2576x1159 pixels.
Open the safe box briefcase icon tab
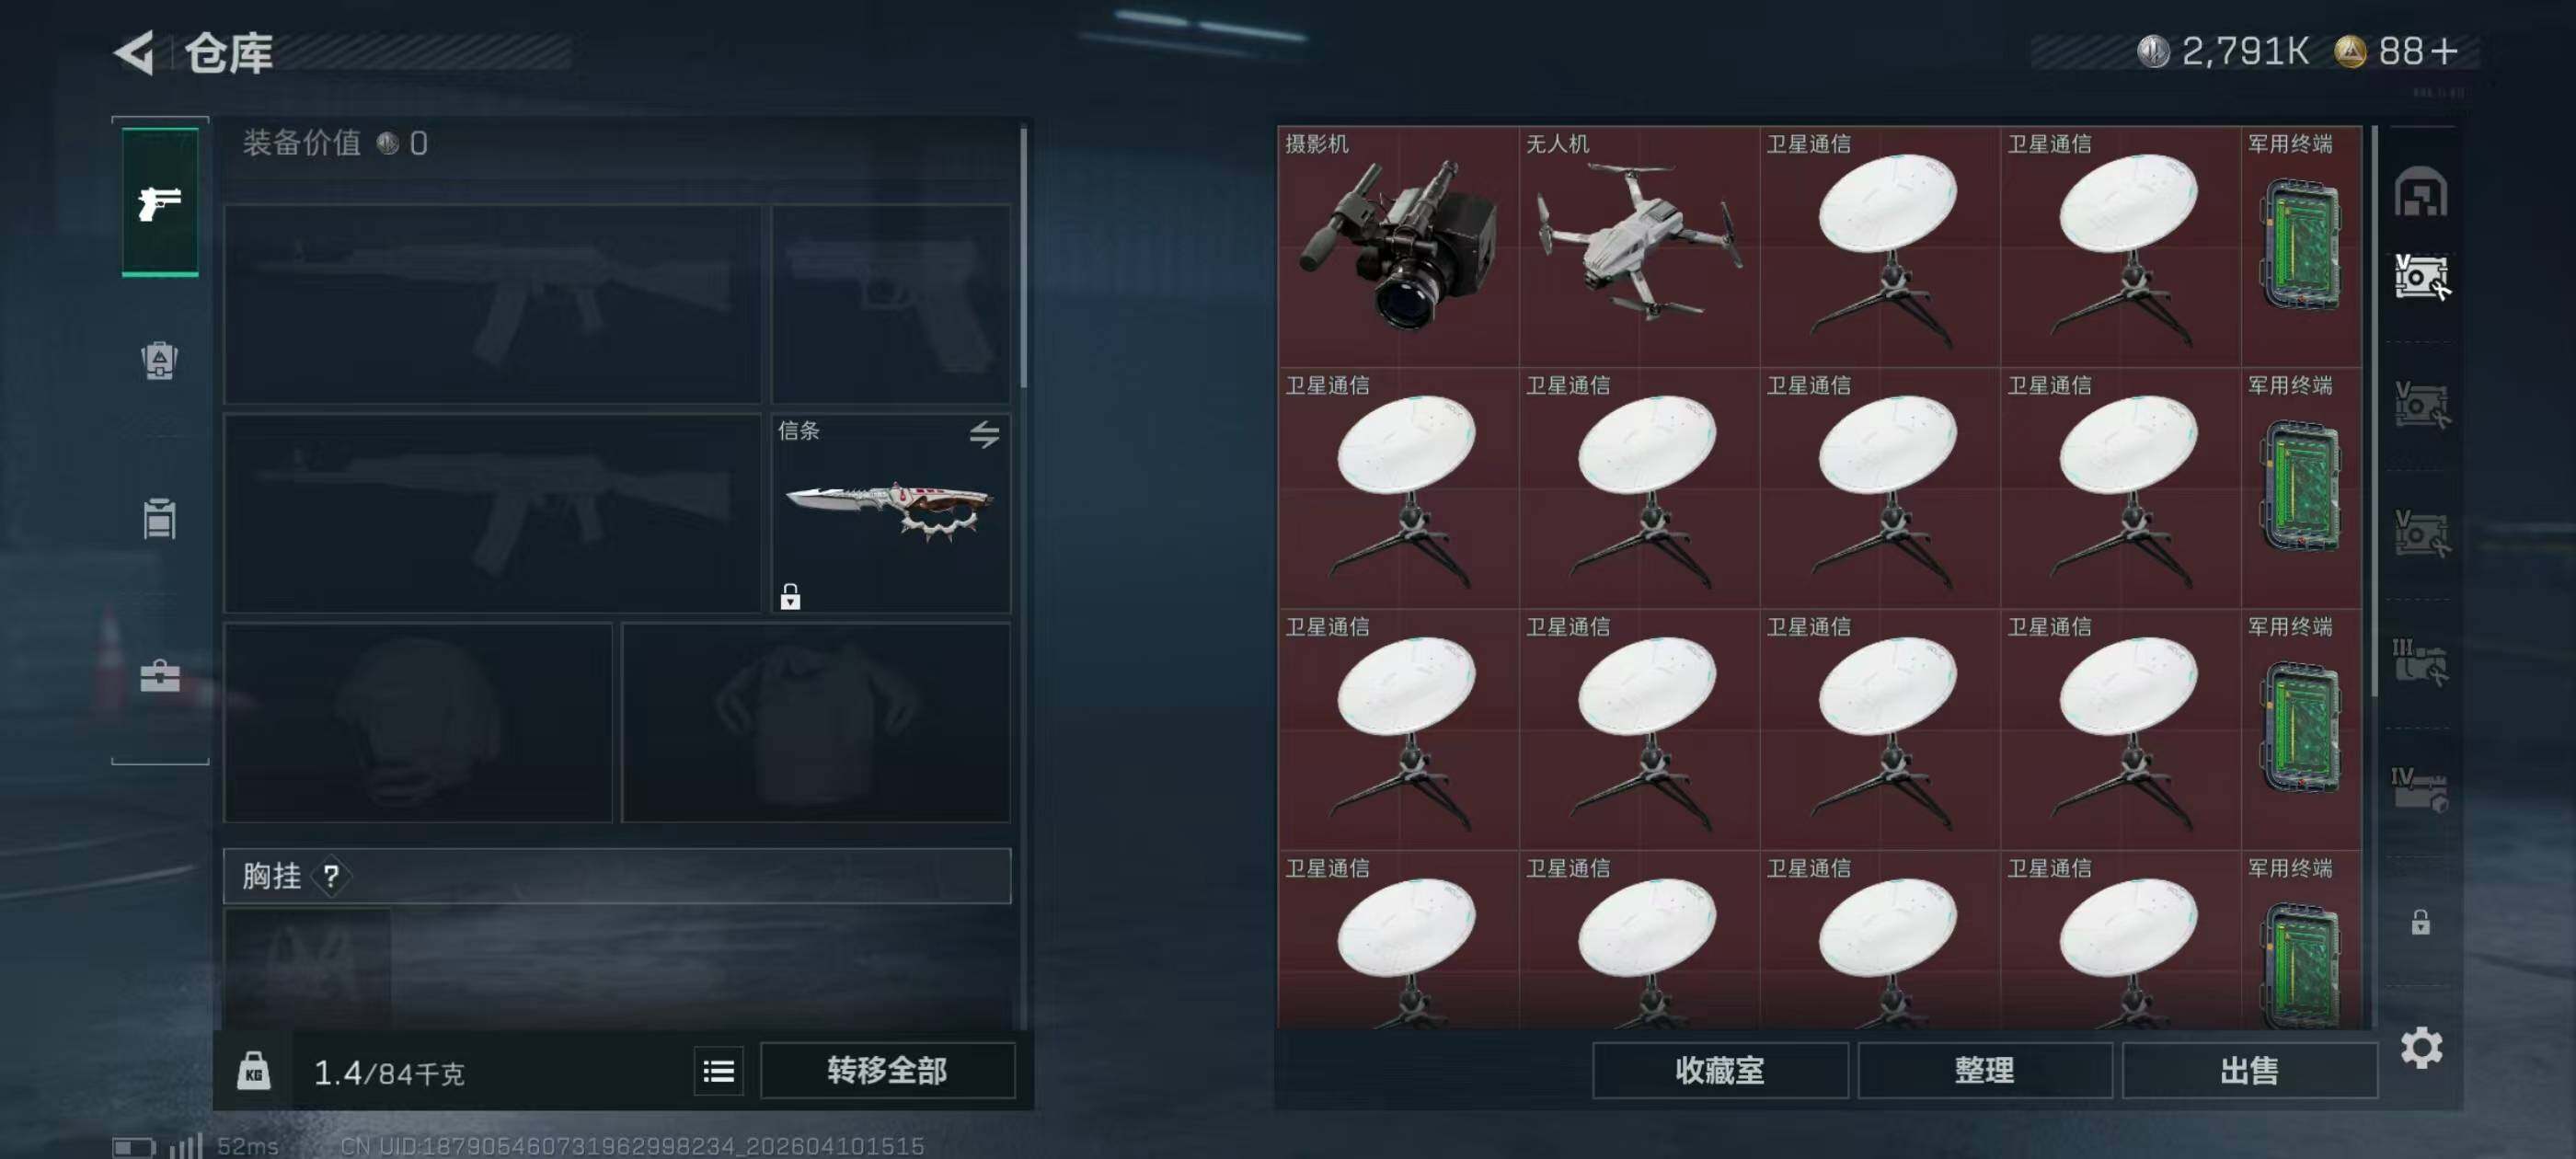pyautogui.click(x=160, y=676)
